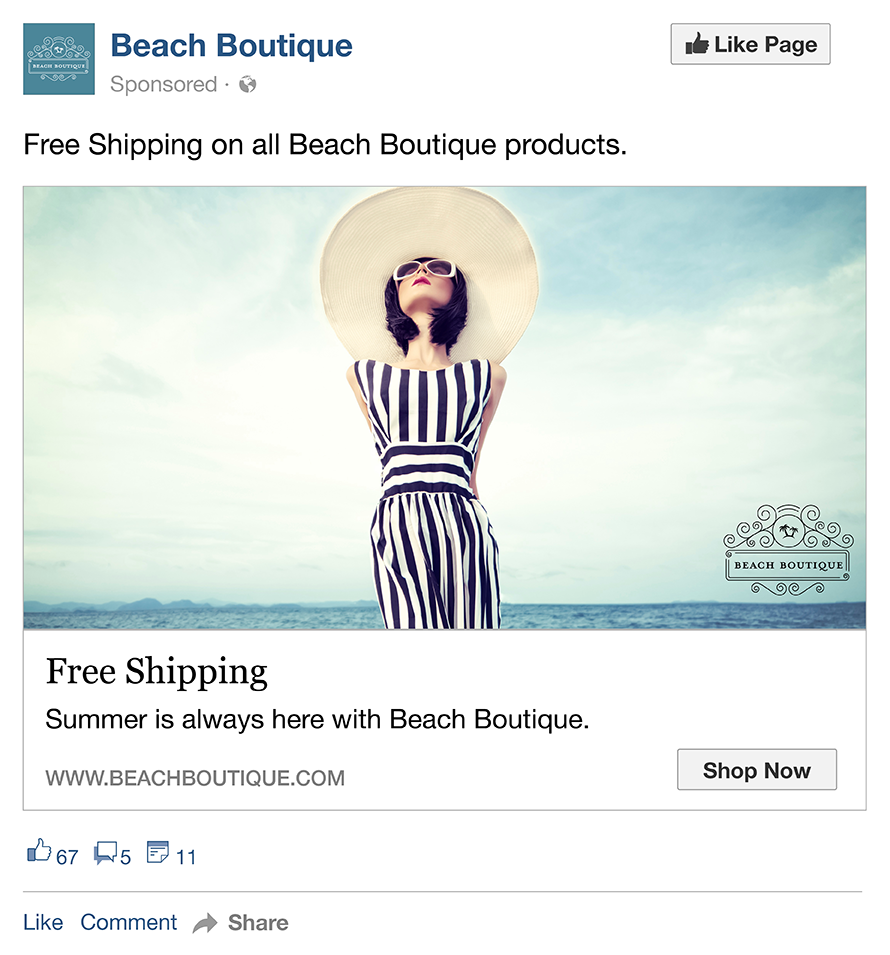Click the public globe audience icon

tap(247, 84)
